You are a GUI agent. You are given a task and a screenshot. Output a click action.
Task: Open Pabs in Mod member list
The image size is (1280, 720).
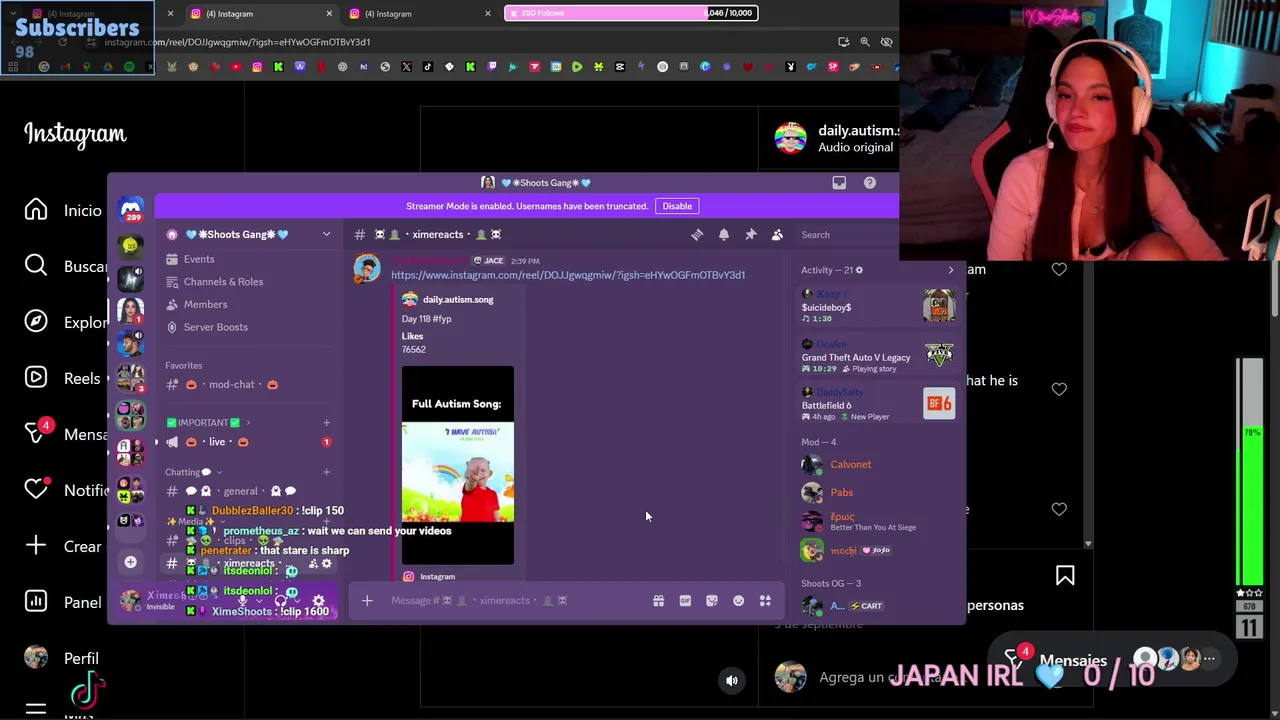click(842, 492)
